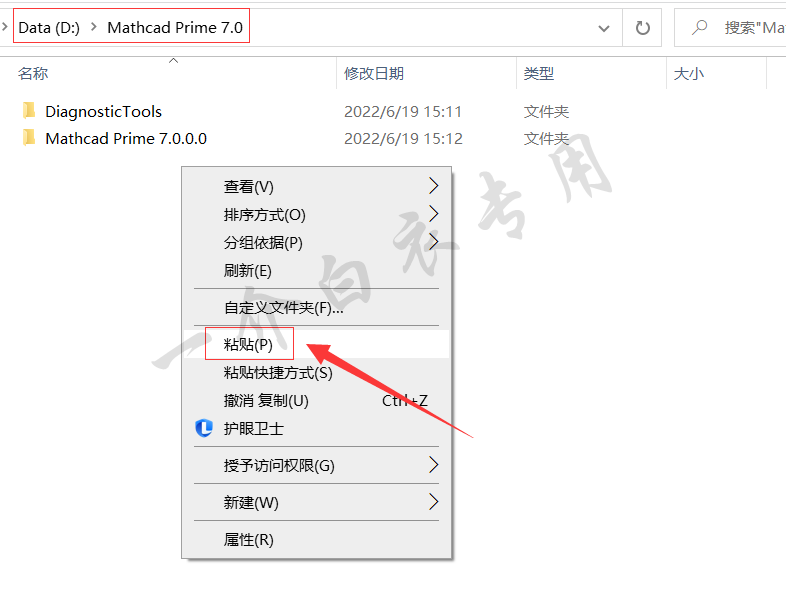Click breadcrumb chevron after Data (D:)
Image resolution: width=786 pixels, height=589 pixels.
pyautogui.click(x=94, y=27)
